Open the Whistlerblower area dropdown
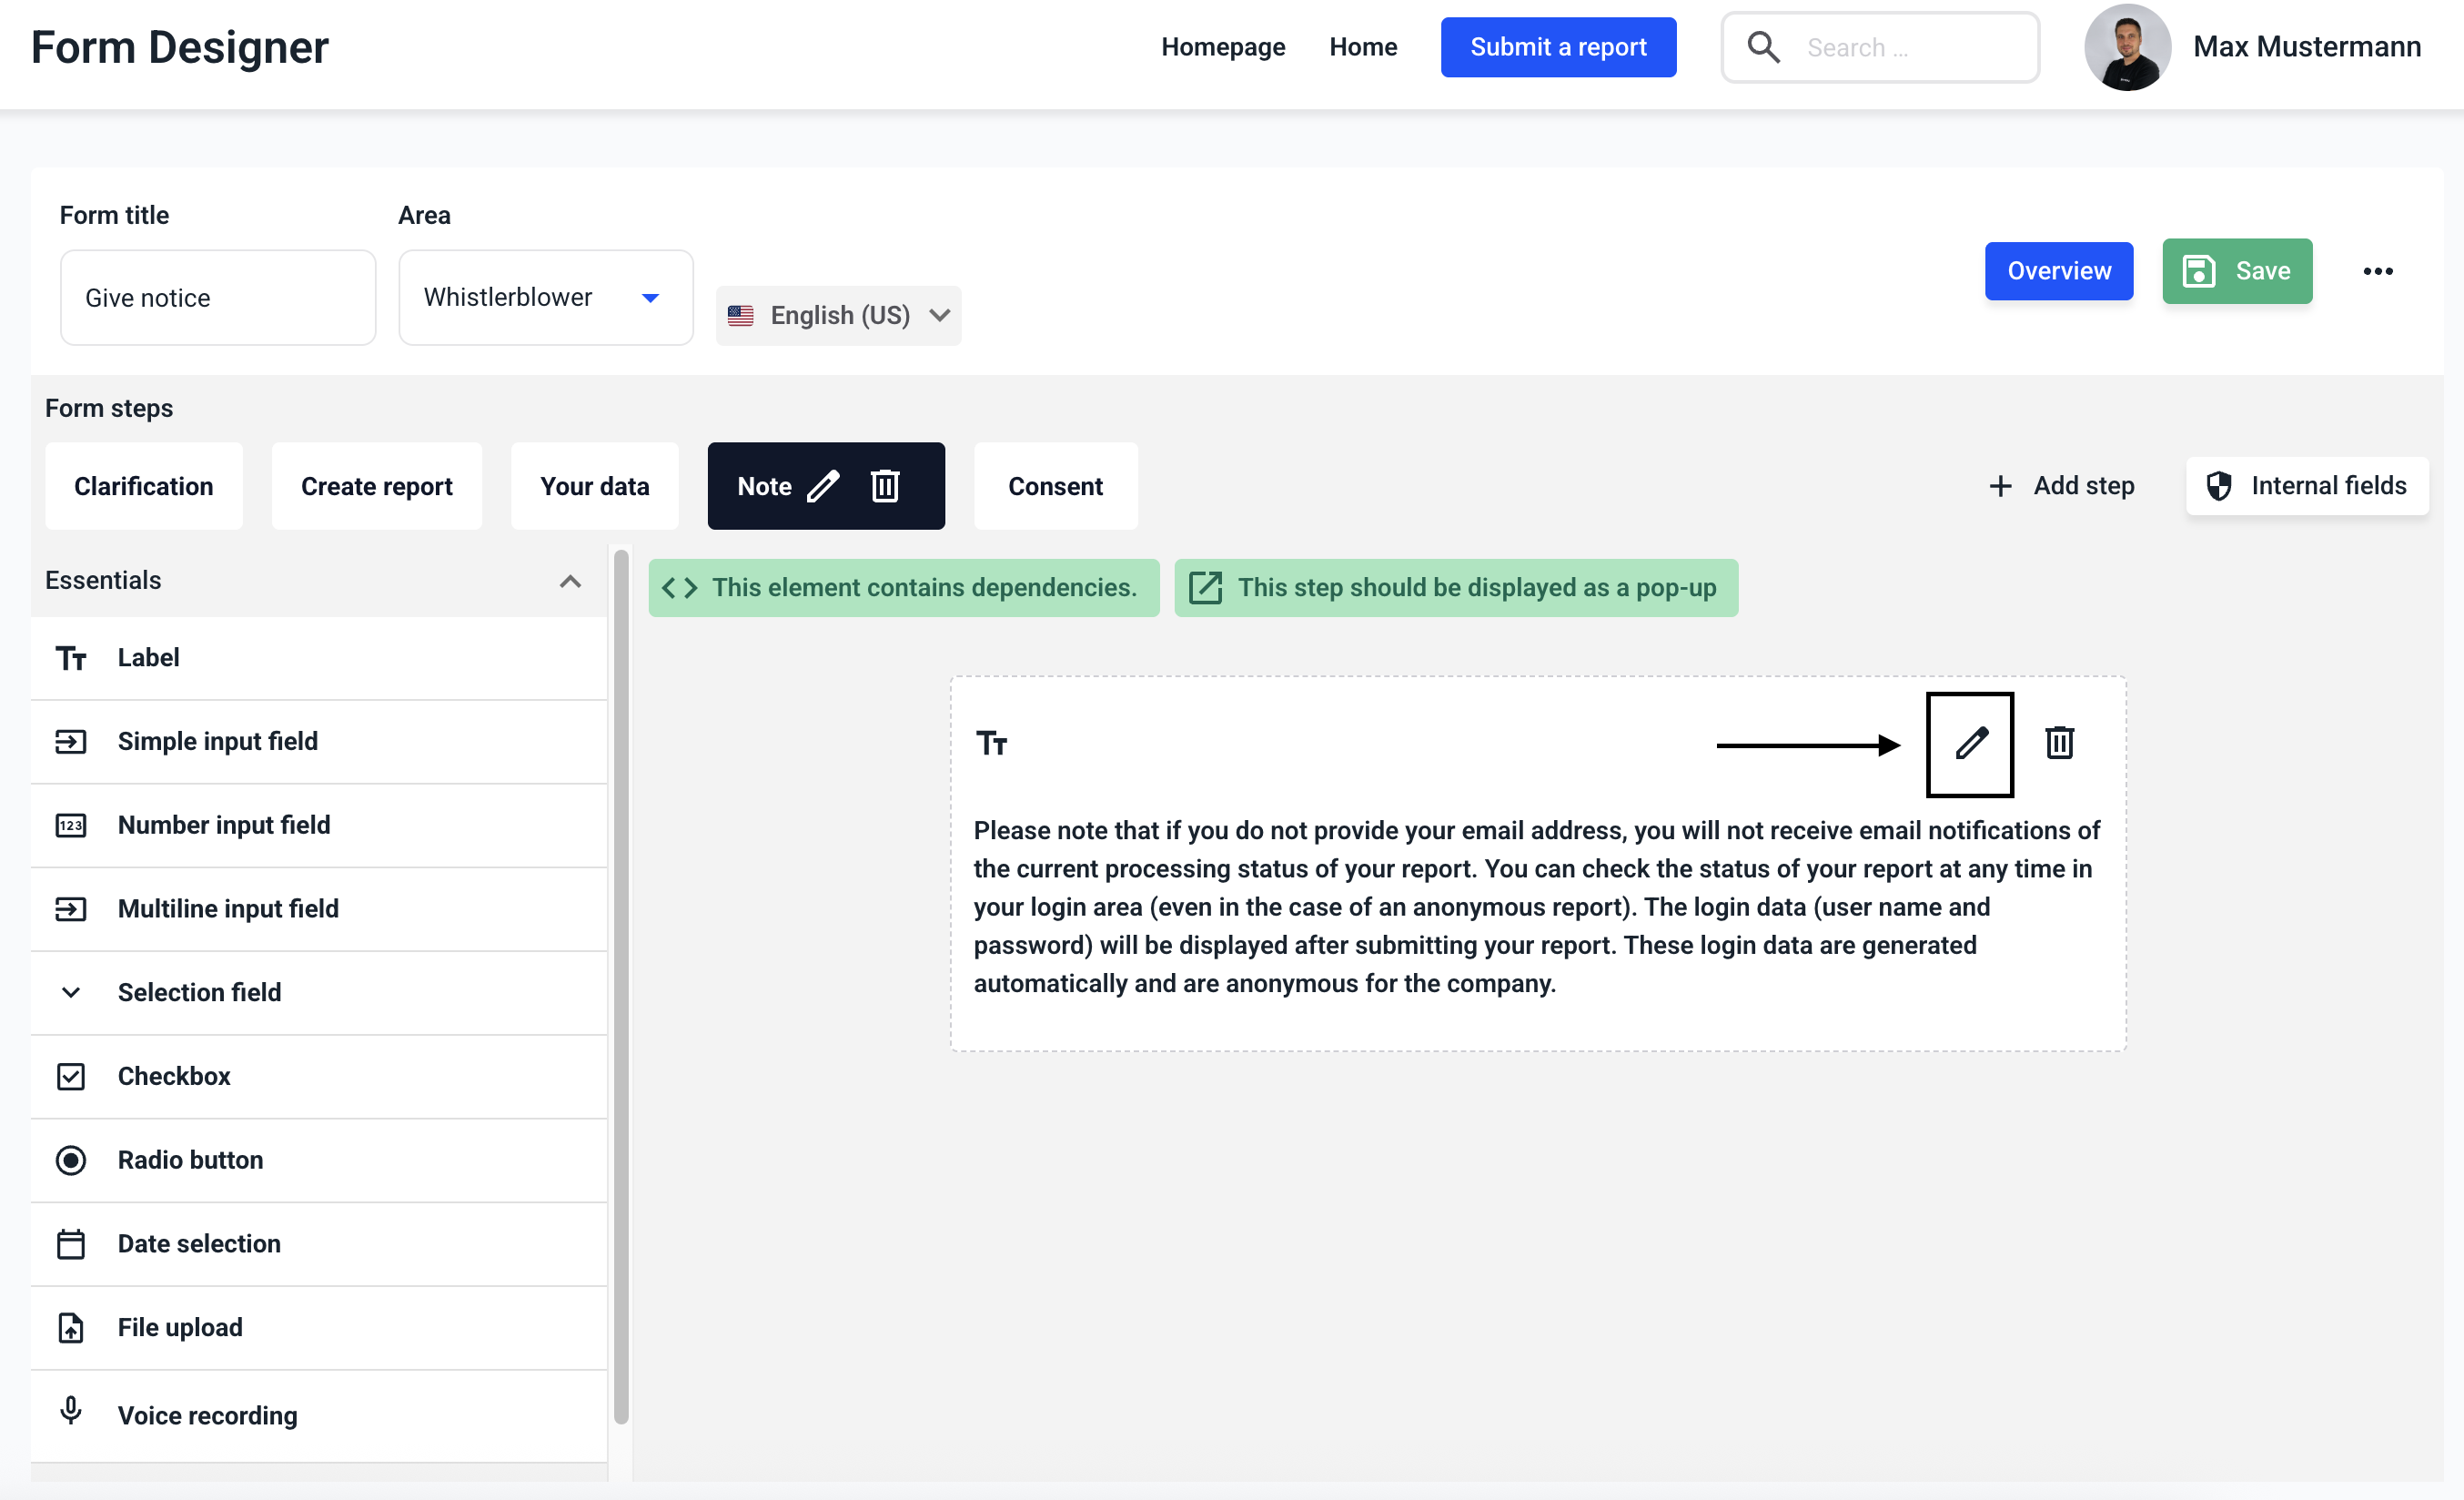Screen dimensions: 2464x1500 click(x=545, y=298)
